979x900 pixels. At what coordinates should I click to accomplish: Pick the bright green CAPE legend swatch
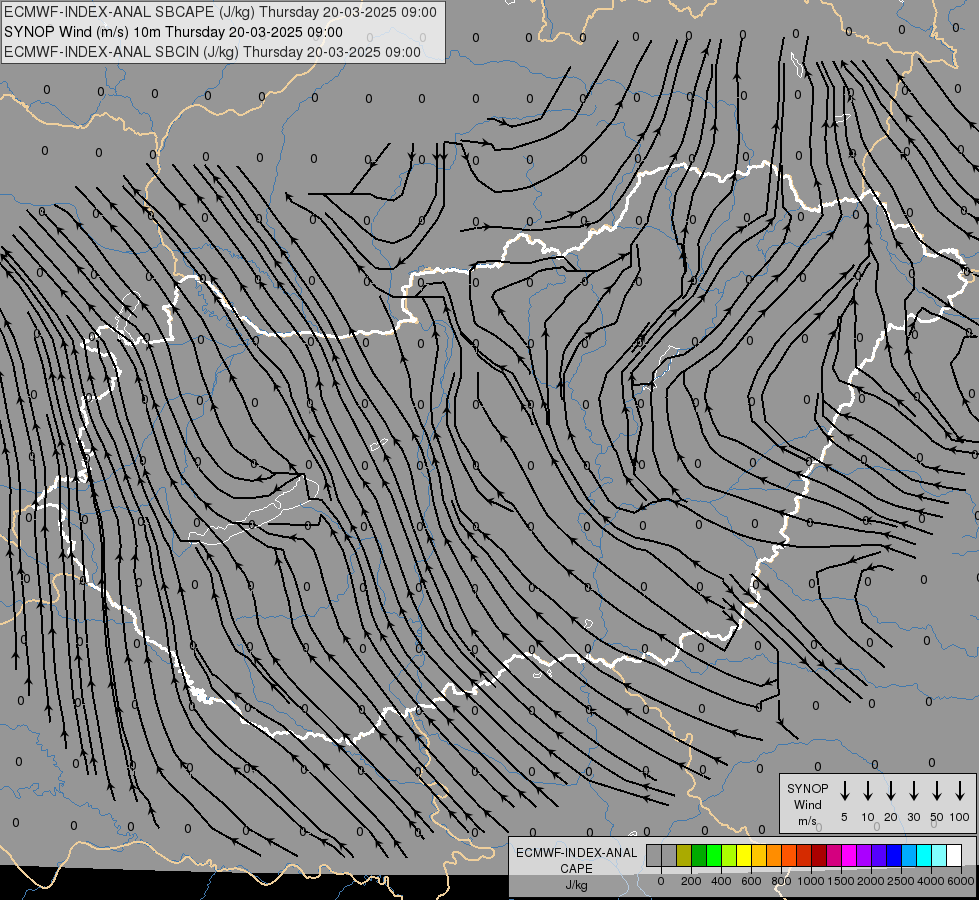(x=714, y=855)
